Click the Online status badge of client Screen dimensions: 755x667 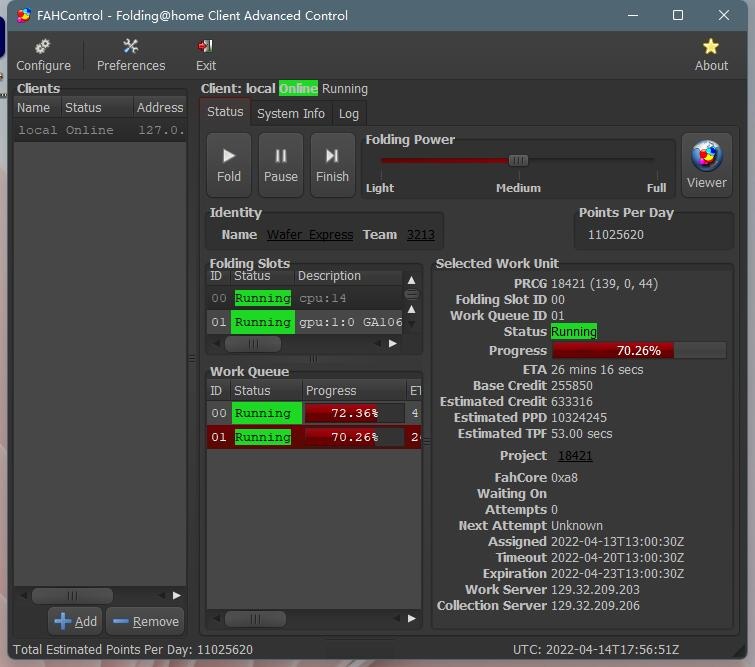[298, 89]
